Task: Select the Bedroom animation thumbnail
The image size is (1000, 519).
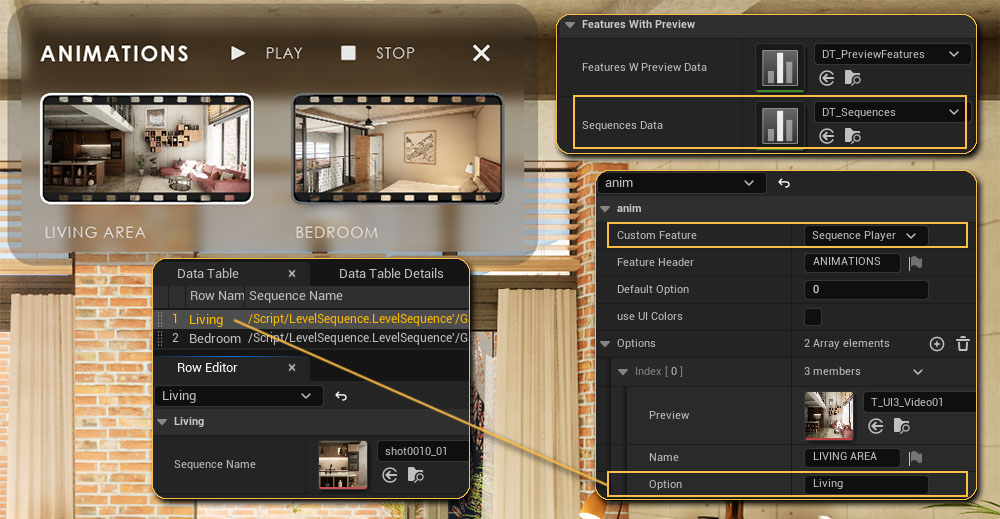Action: [x=396, y=148]
